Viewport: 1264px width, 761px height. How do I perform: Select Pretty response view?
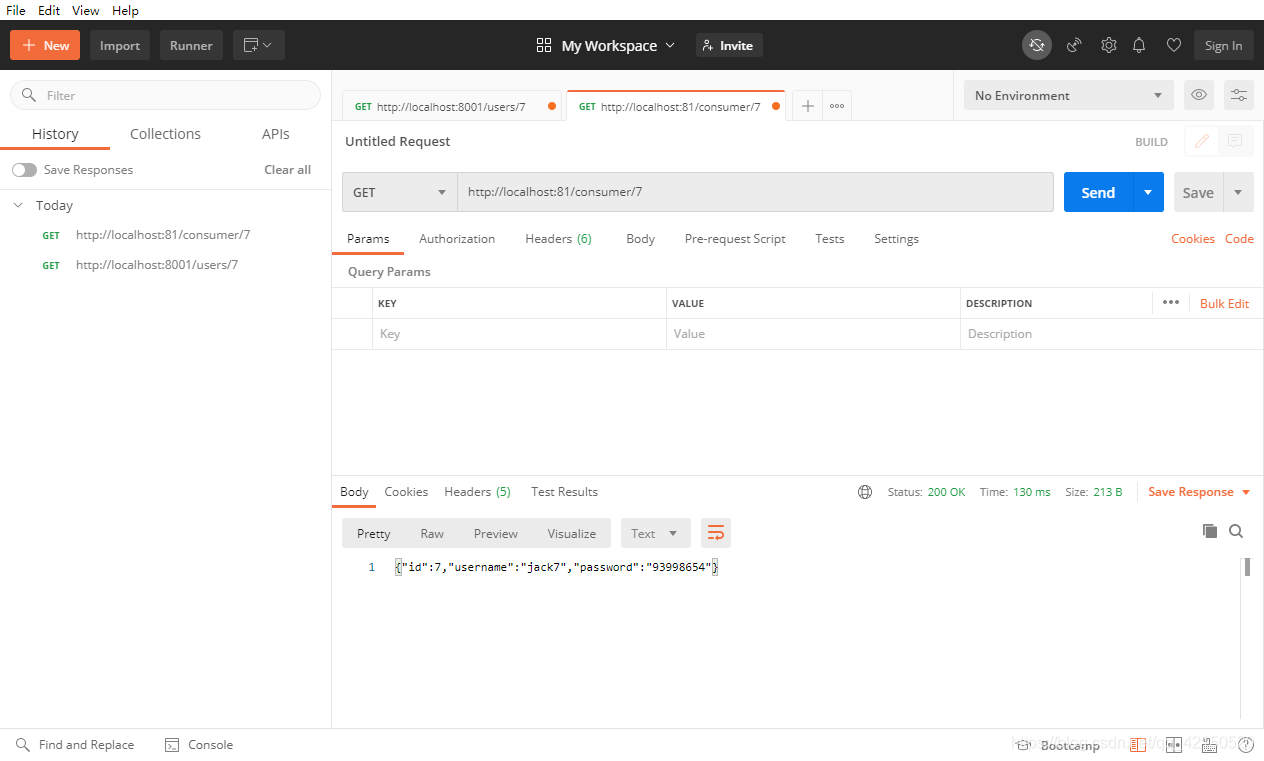pos(374,533)
